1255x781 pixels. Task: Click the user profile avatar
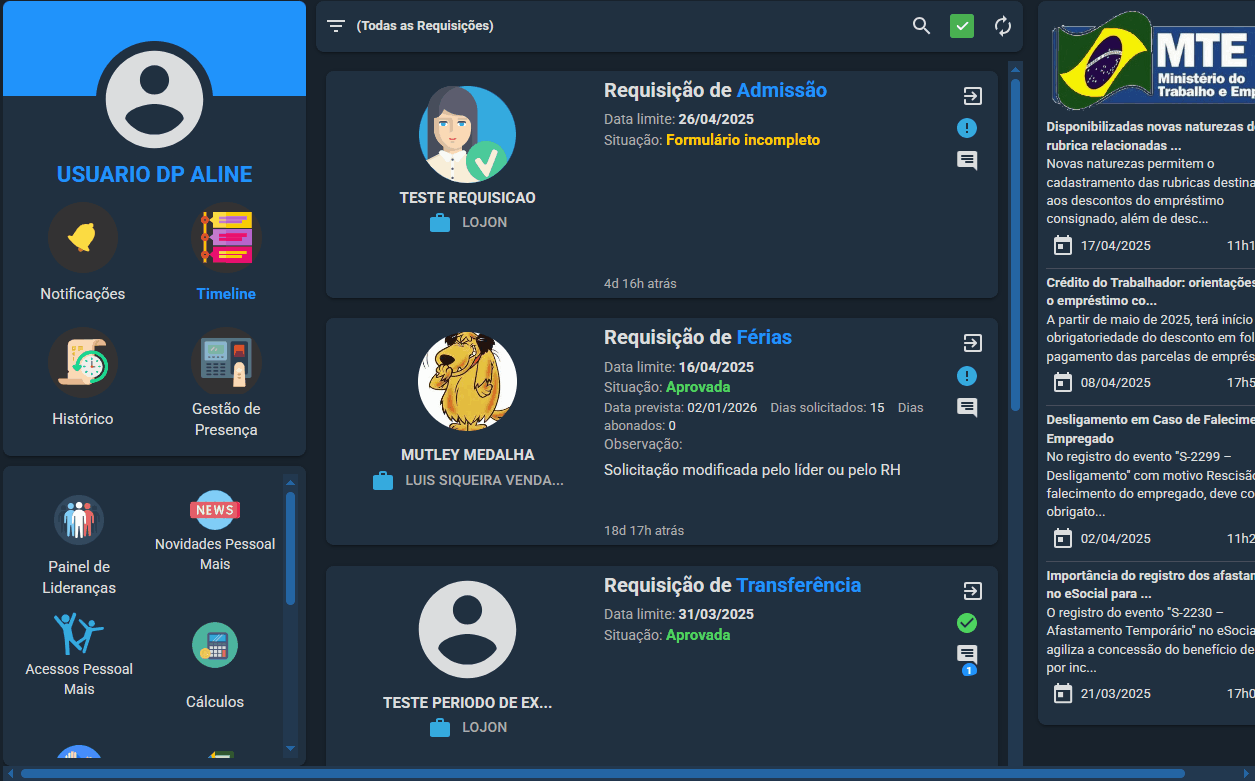155,99
